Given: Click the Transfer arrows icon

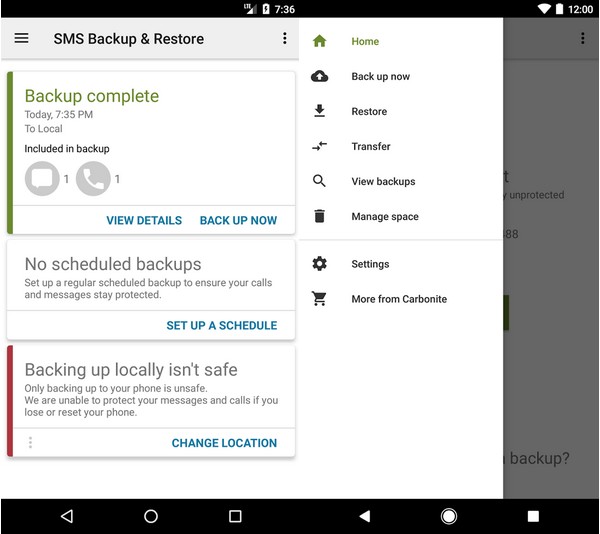Looking at the screenshot, I should 320,146.
